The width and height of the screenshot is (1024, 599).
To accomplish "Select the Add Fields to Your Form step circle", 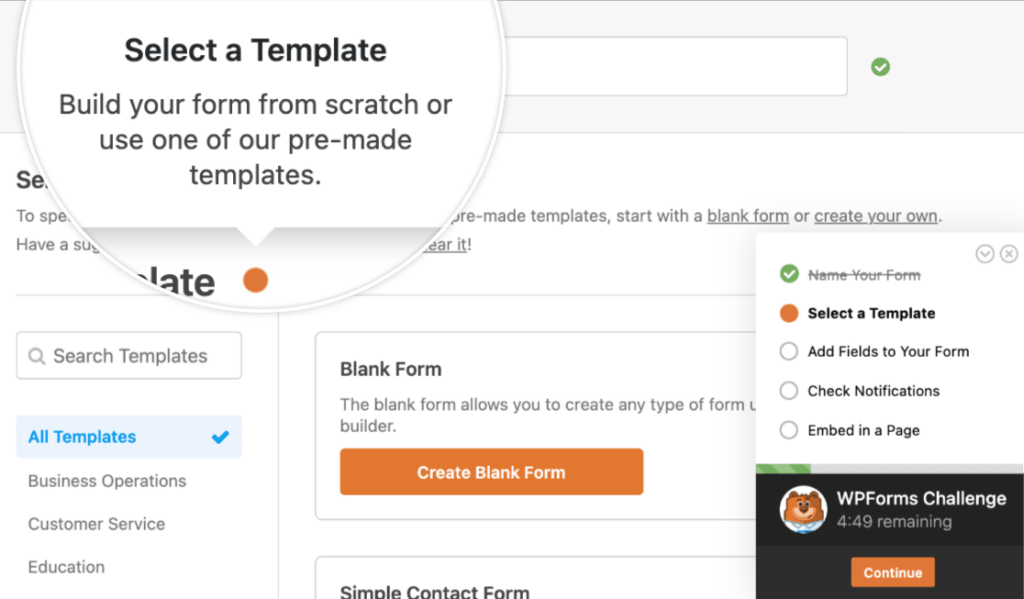I will click(788, 351).
